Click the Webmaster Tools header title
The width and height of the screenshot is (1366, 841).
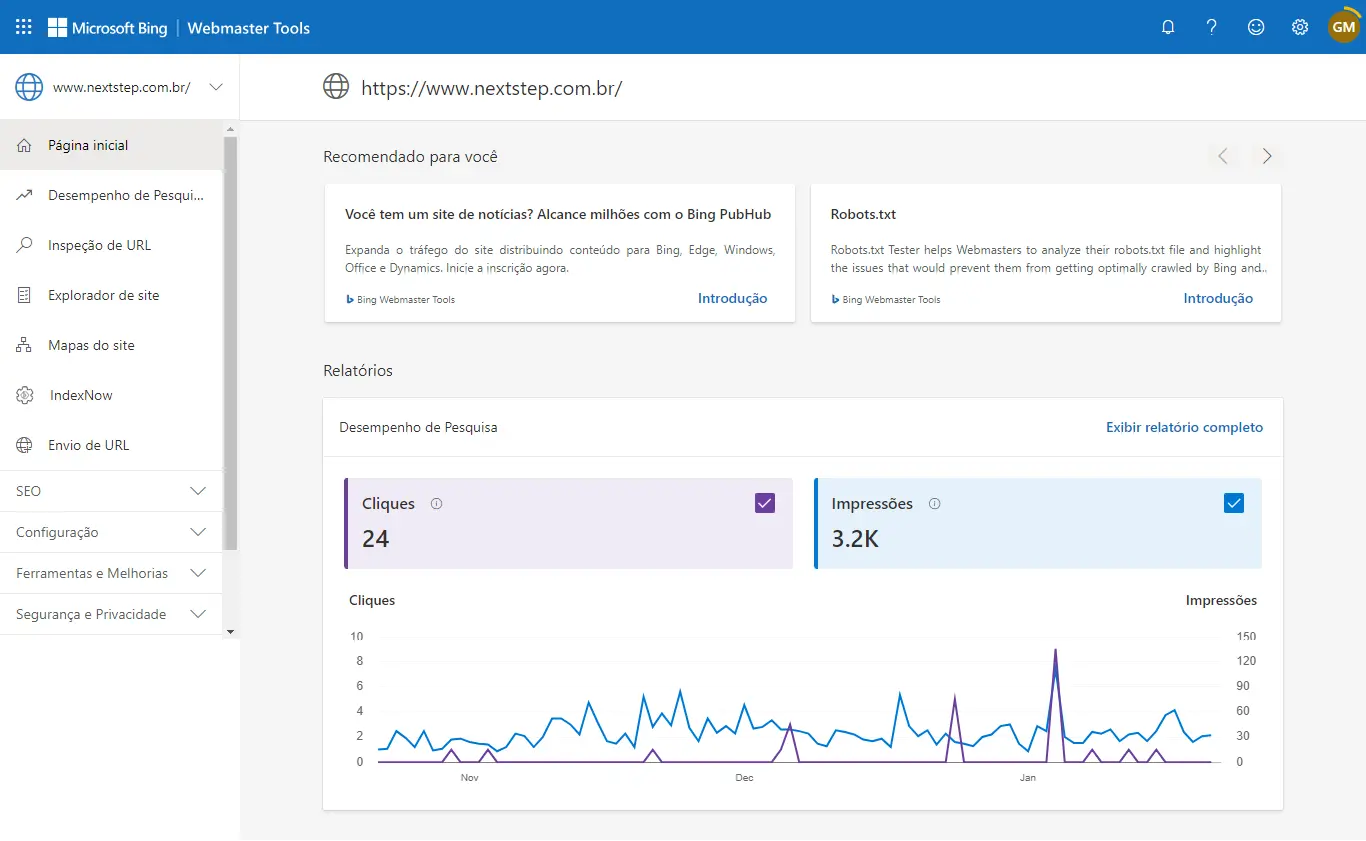[x=249, y=28]
